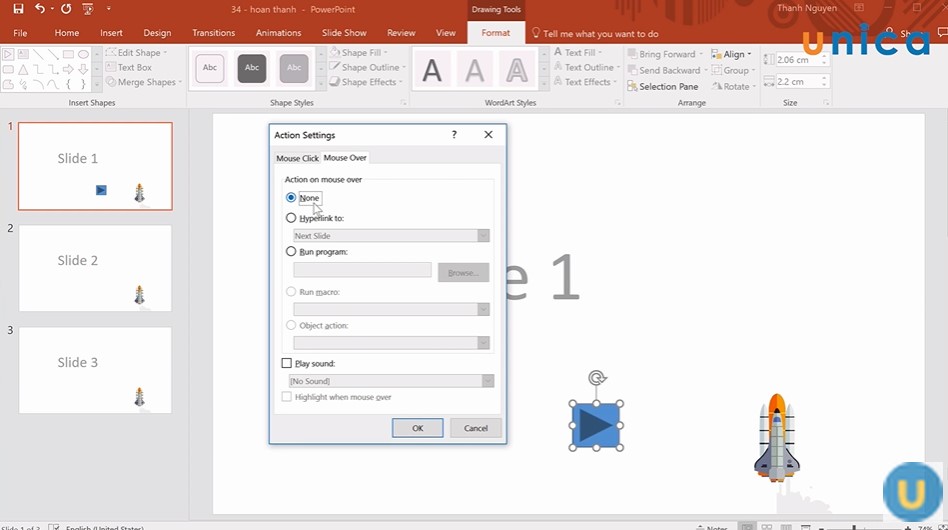Viewport: 948px width, 530px height.
Task: Click Bring Forward in the Arrange group
Action: (x=665, y=54)
